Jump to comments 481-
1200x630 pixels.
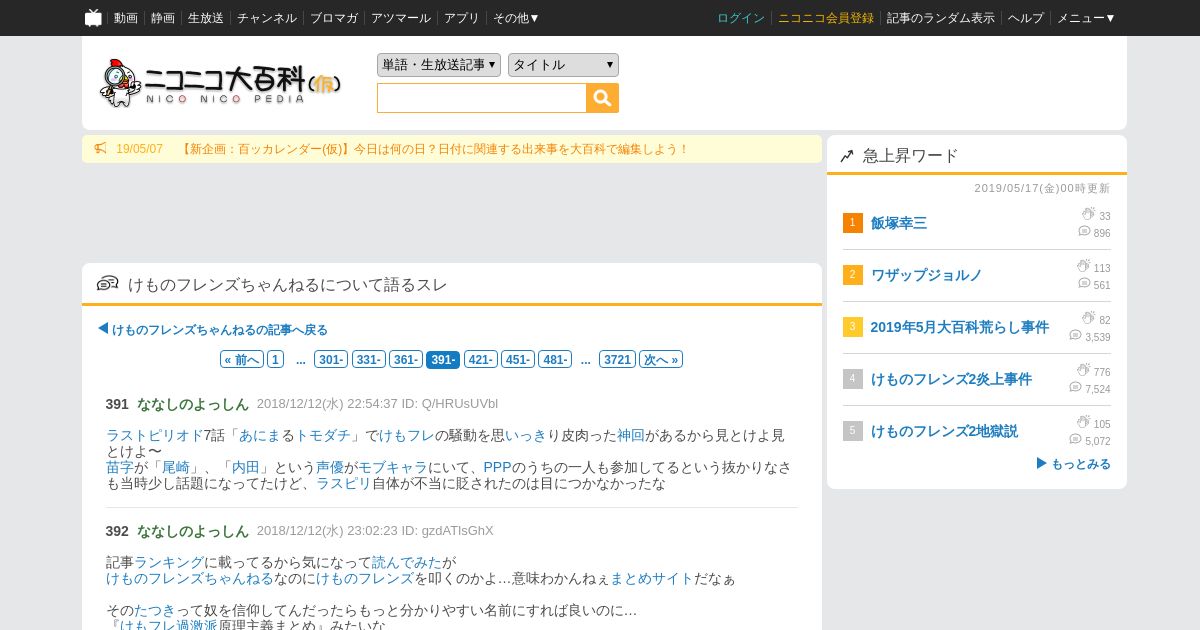pyautogui.click(x=555, y=359)
